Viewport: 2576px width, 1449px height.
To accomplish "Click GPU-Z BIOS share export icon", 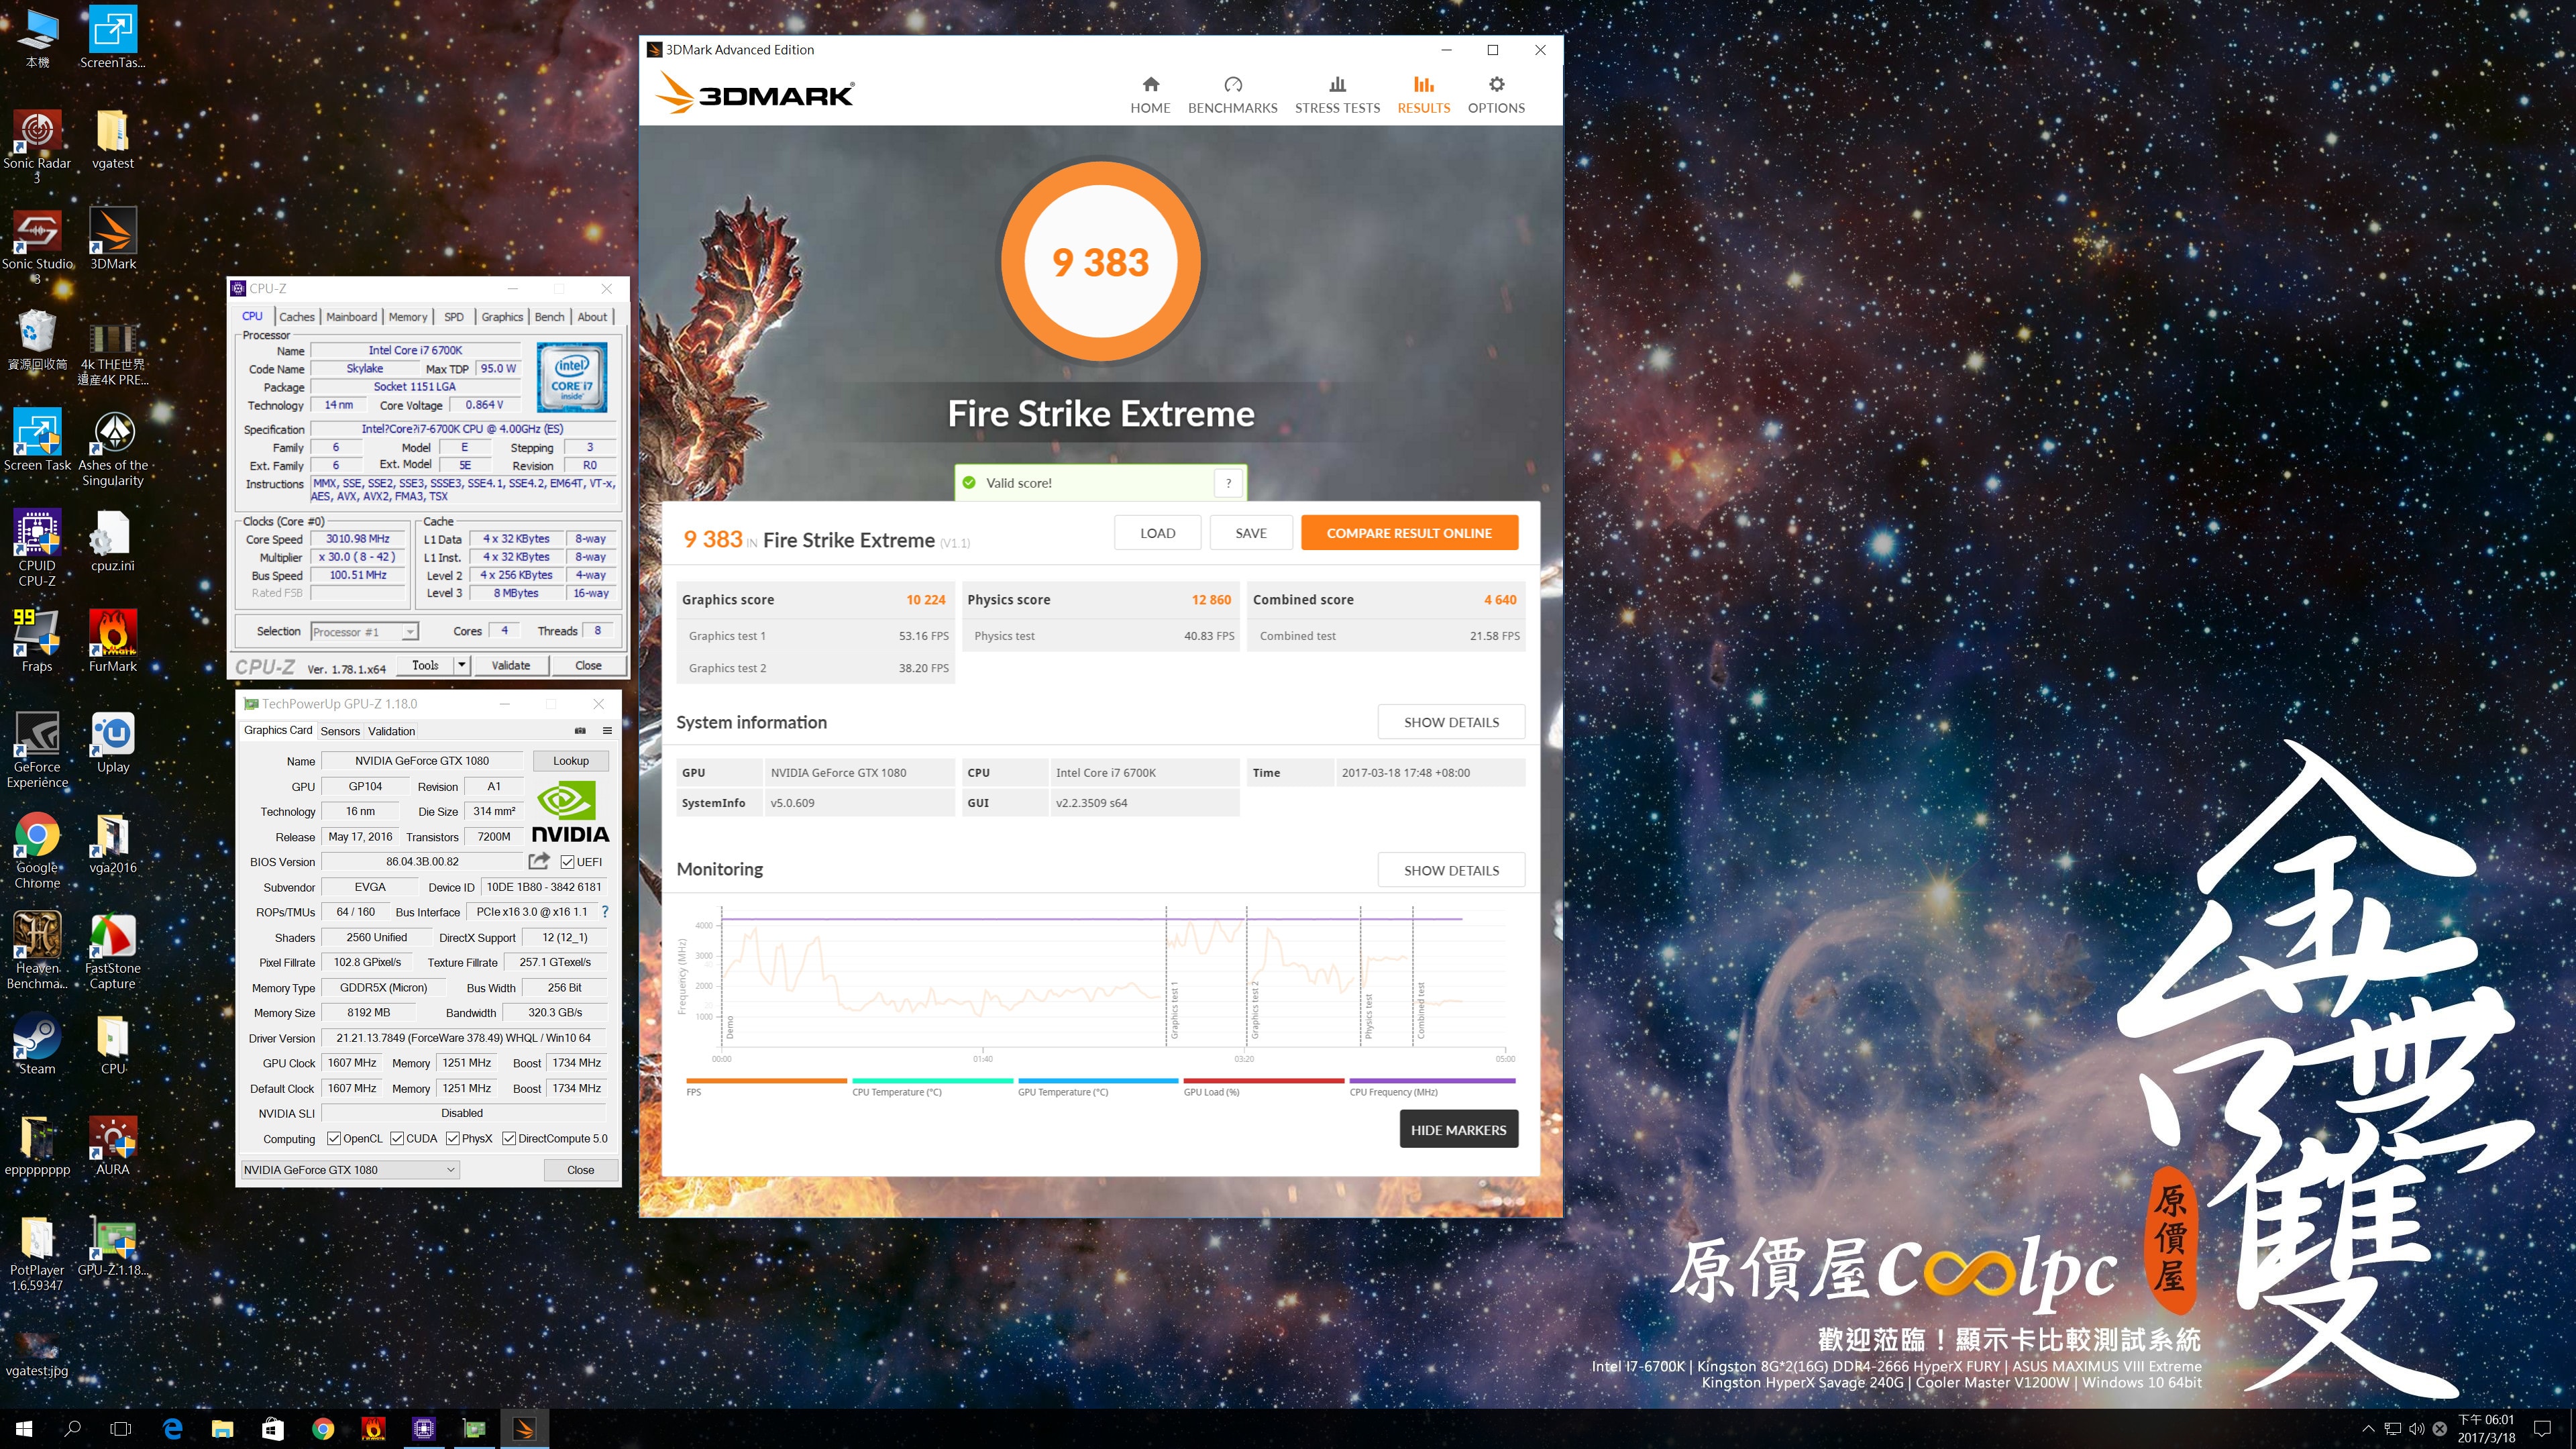I will tap(539, 861).
